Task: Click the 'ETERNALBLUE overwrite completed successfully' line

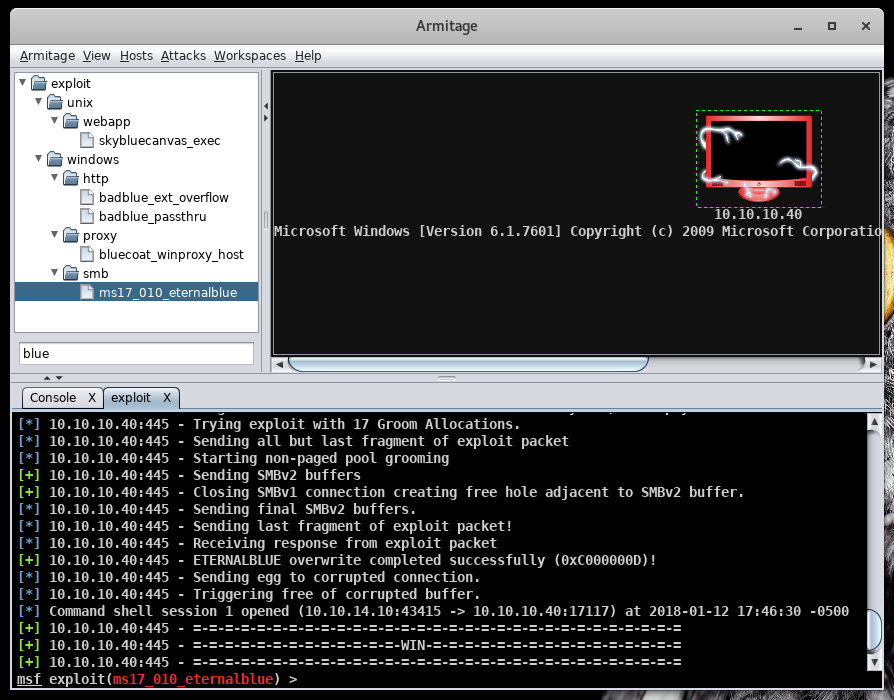Action: point(337,560)
